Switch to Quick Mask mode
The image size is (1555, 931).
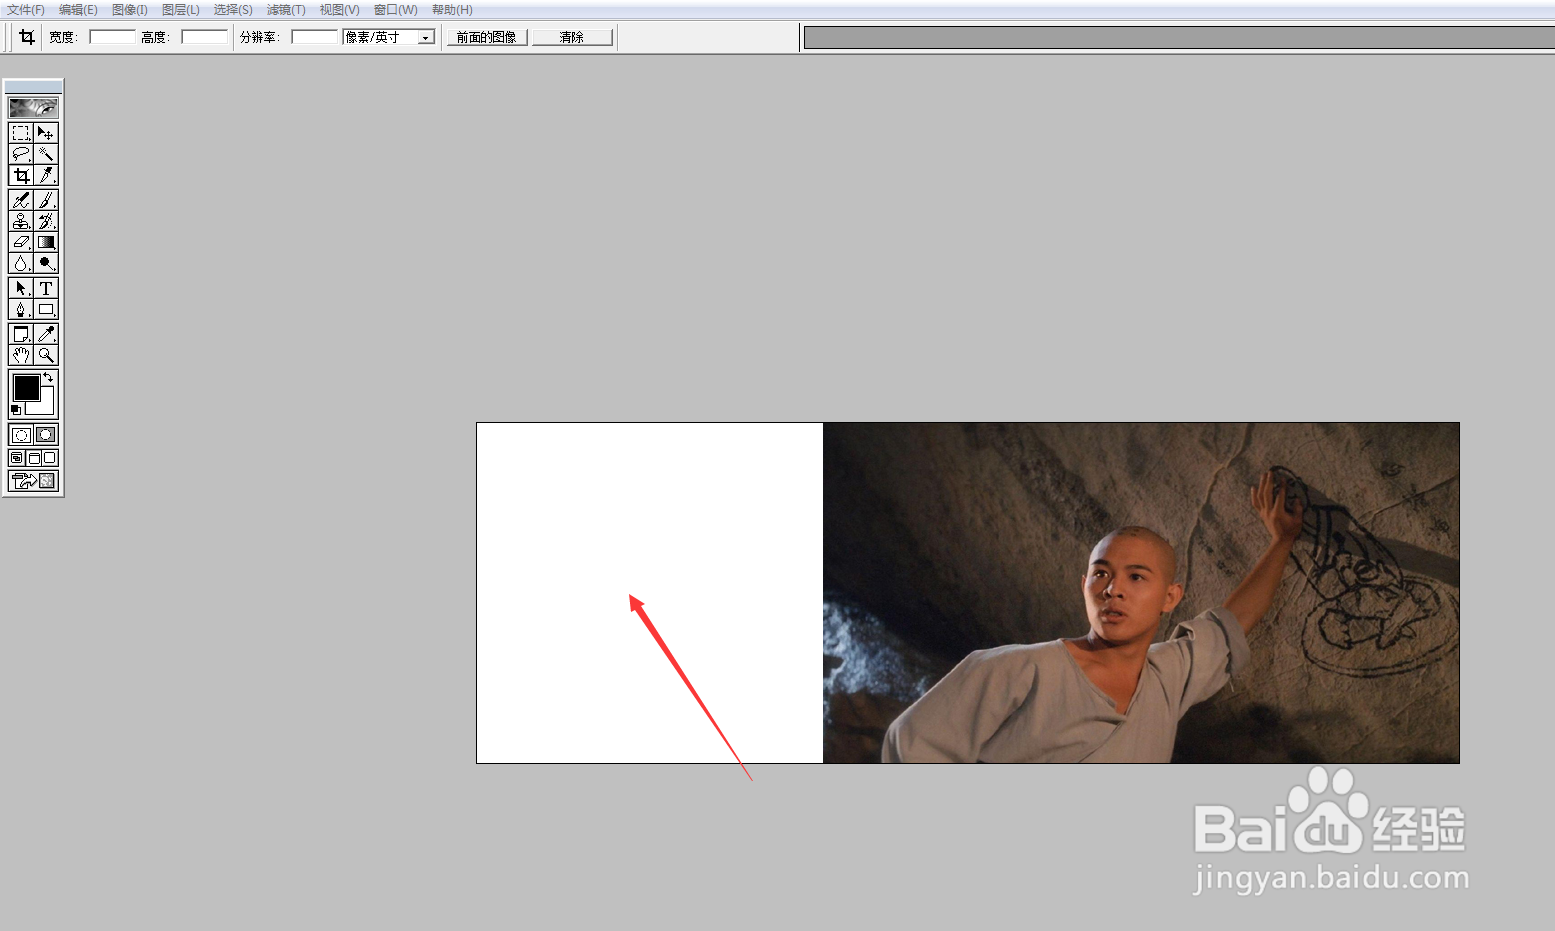tap(46, 435)
